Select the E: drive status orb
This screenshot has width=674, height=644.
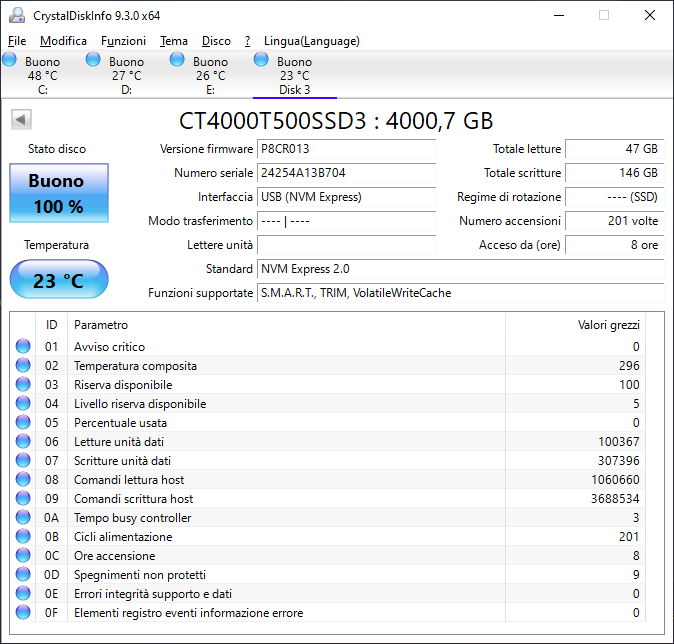click(x=177, y=59)
